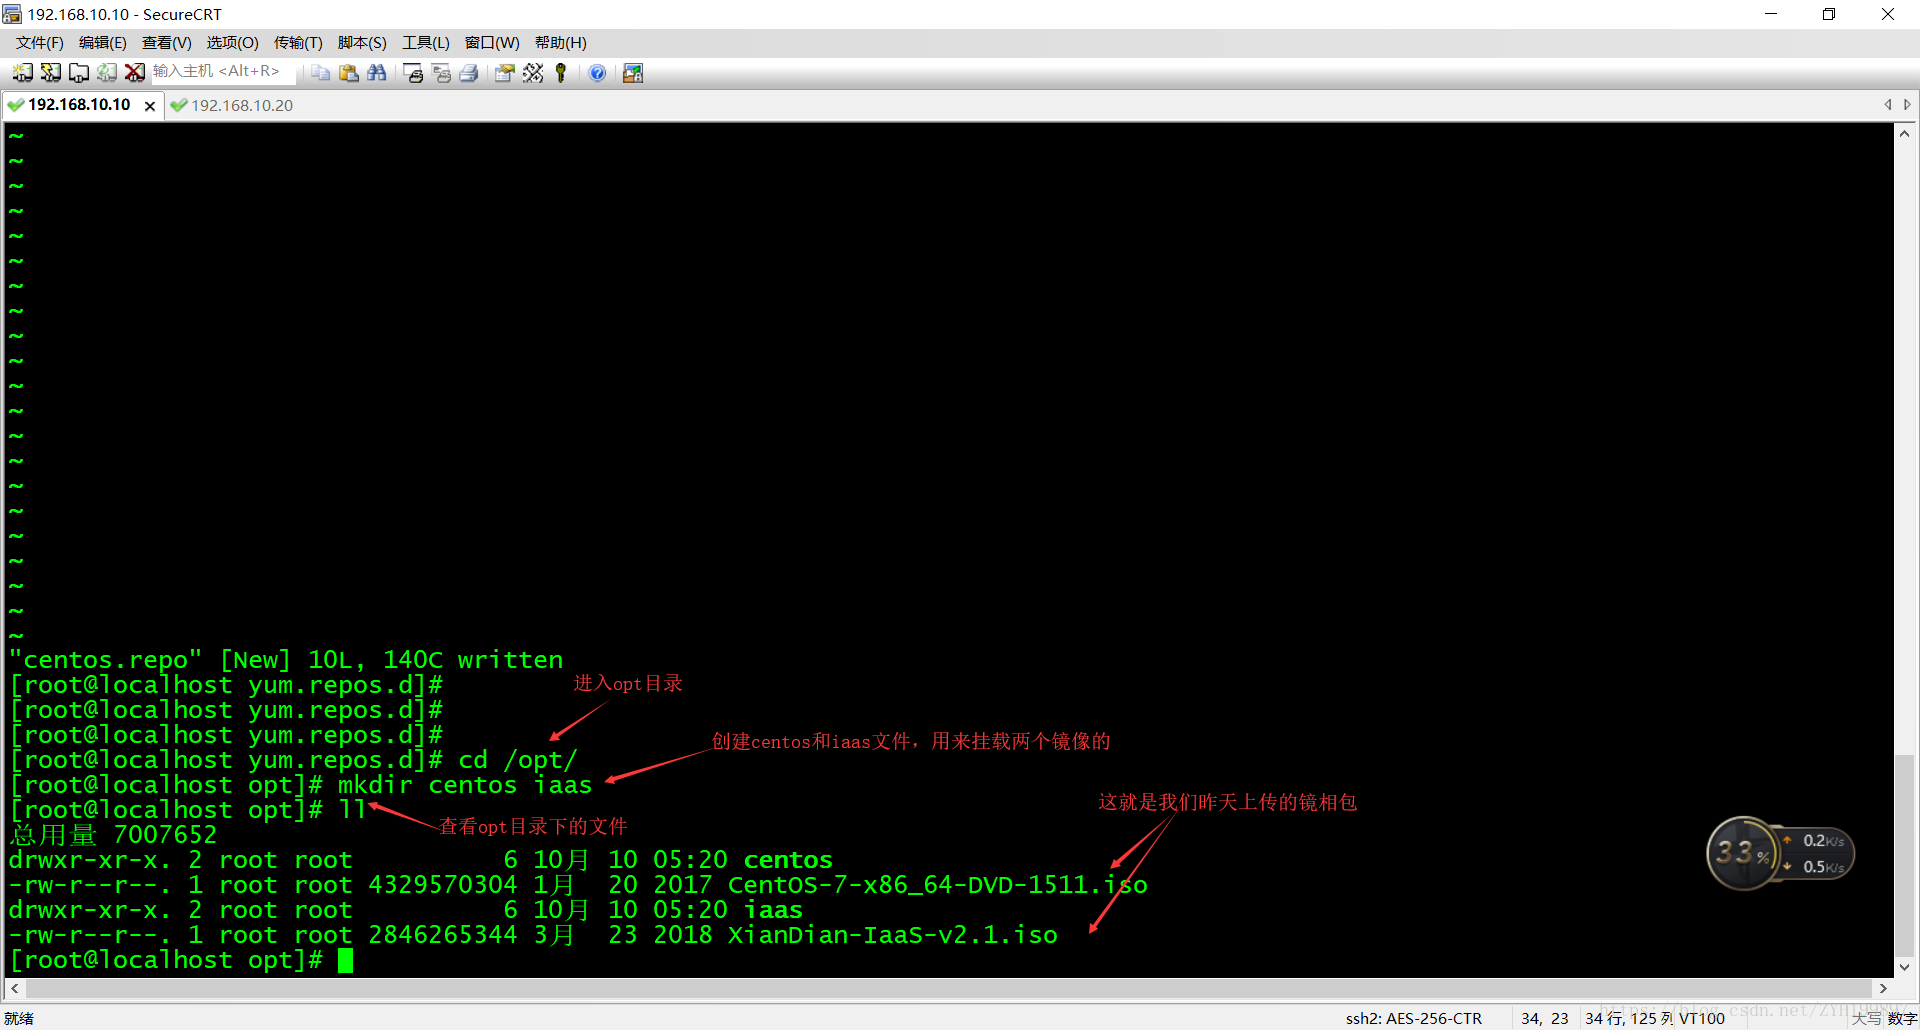Open the 编辑(E) menu
The image size is (1920, 1030).
103,43
